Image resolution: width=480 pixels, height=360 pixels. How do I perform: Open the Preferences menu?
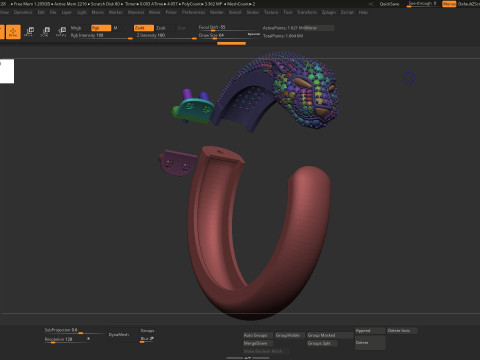194,12
